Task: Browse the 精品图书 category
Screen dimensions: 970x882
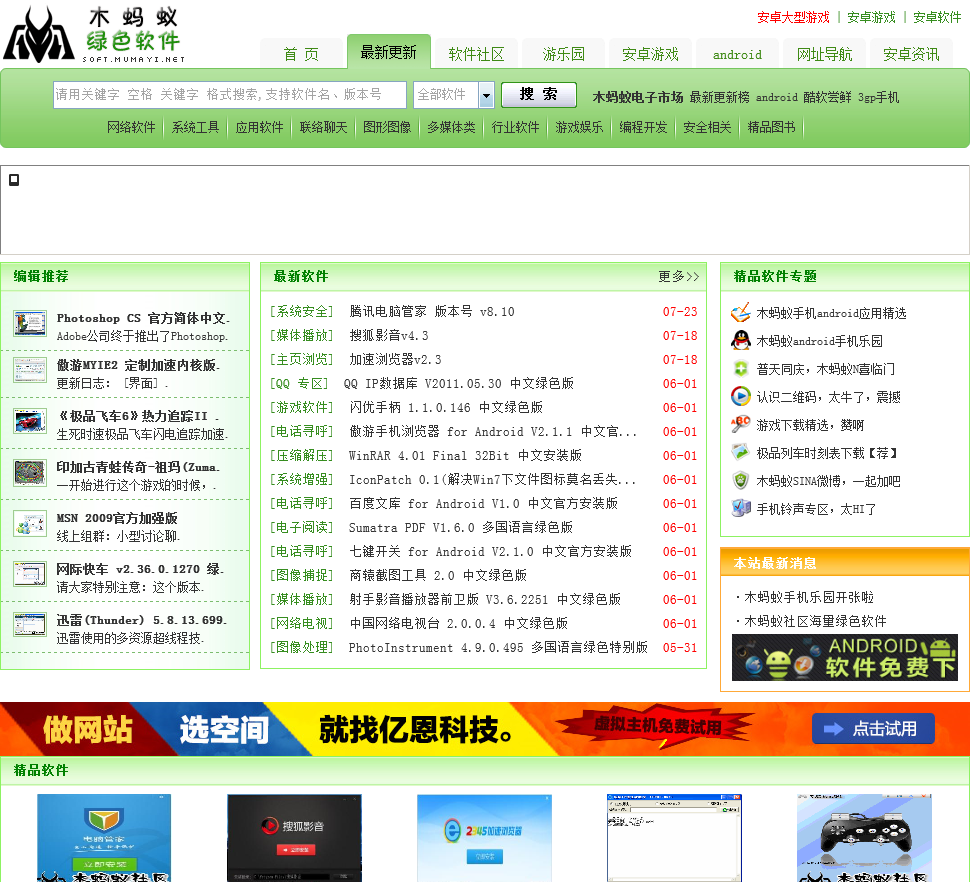Action: tap(771, 127)
